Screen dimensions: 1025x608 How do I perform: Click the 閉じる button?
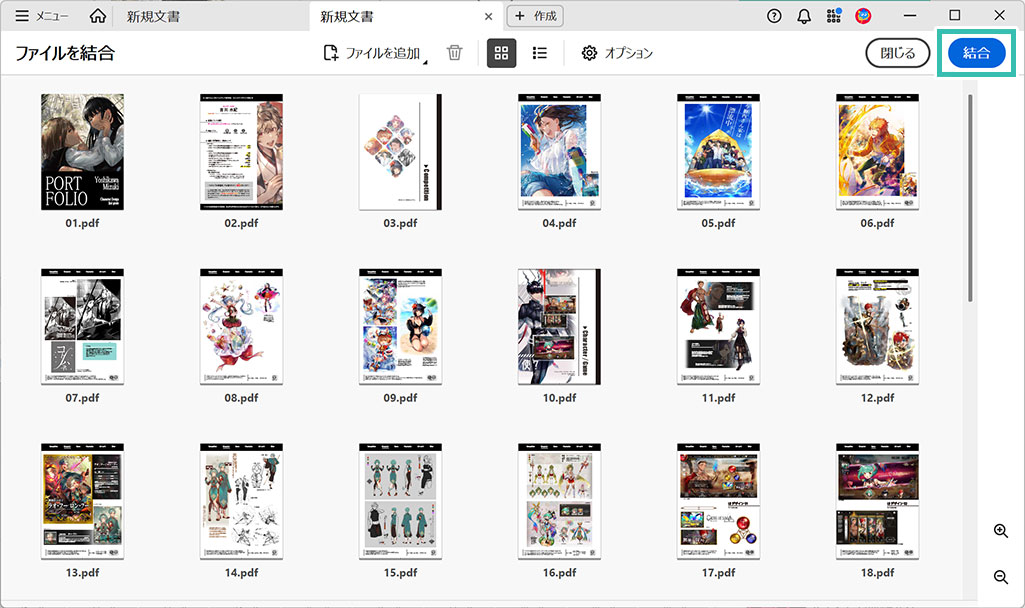(897, 54)
